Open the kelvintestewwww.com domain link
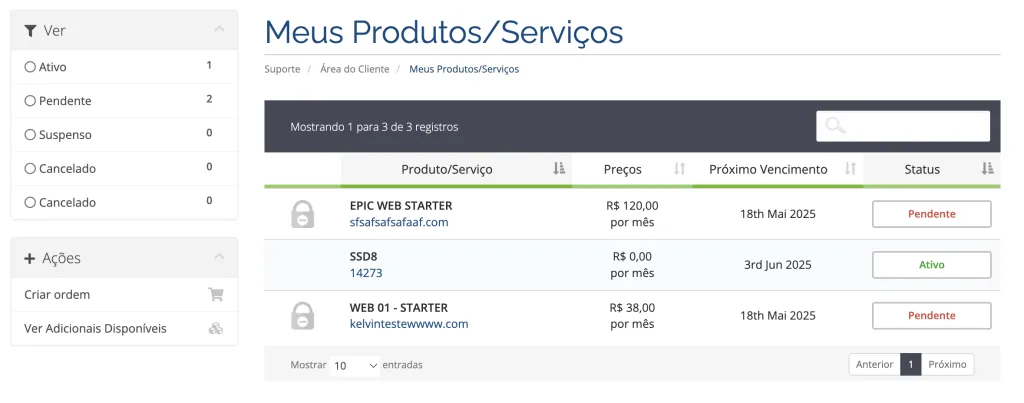Viewport: 1024px width, 403px height. [x=409, y=324]
